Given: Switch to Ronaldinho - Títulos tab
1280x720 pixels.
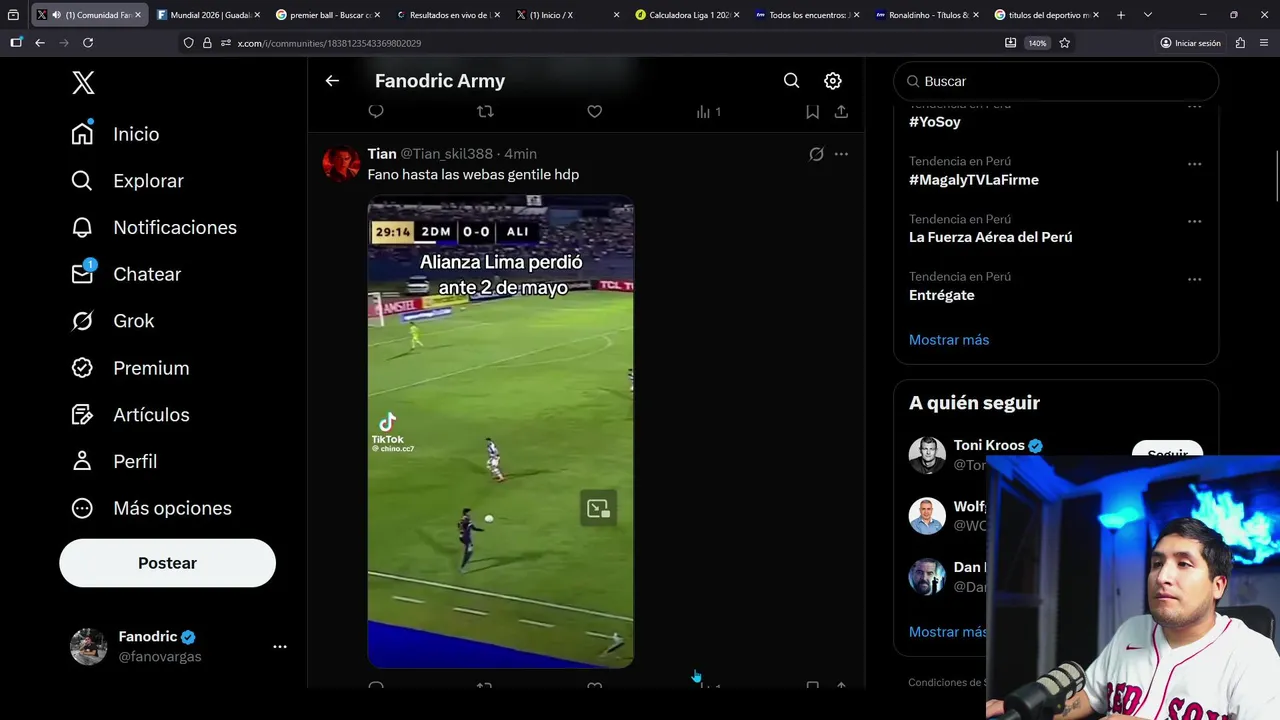Looking at the screenshot, I should [926, 15].
